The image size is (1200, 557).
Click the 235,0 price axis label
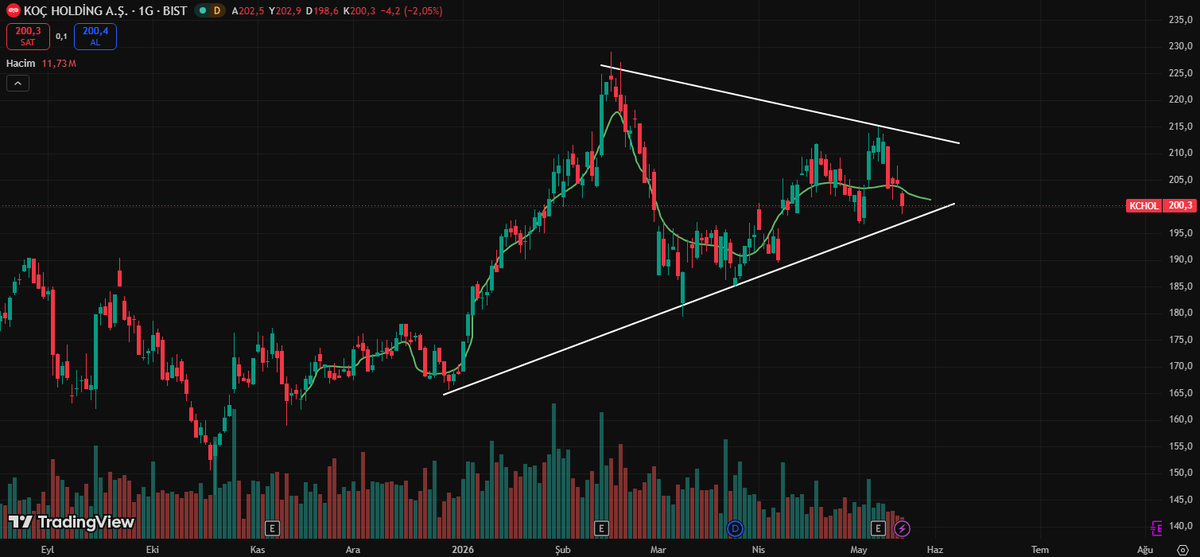[x=1180, y=19]
